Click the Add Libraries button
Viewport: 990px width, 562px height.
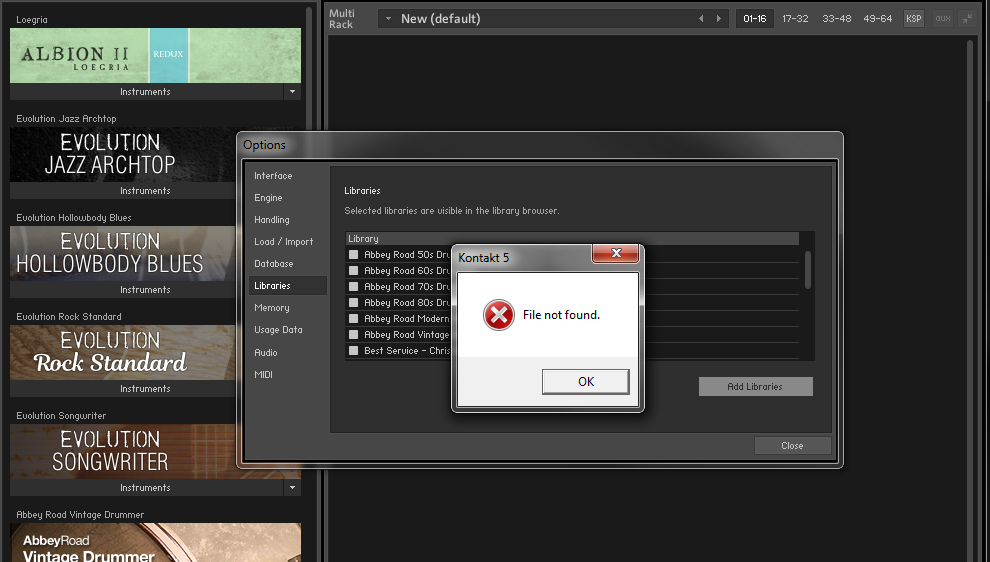click(755, 386)
